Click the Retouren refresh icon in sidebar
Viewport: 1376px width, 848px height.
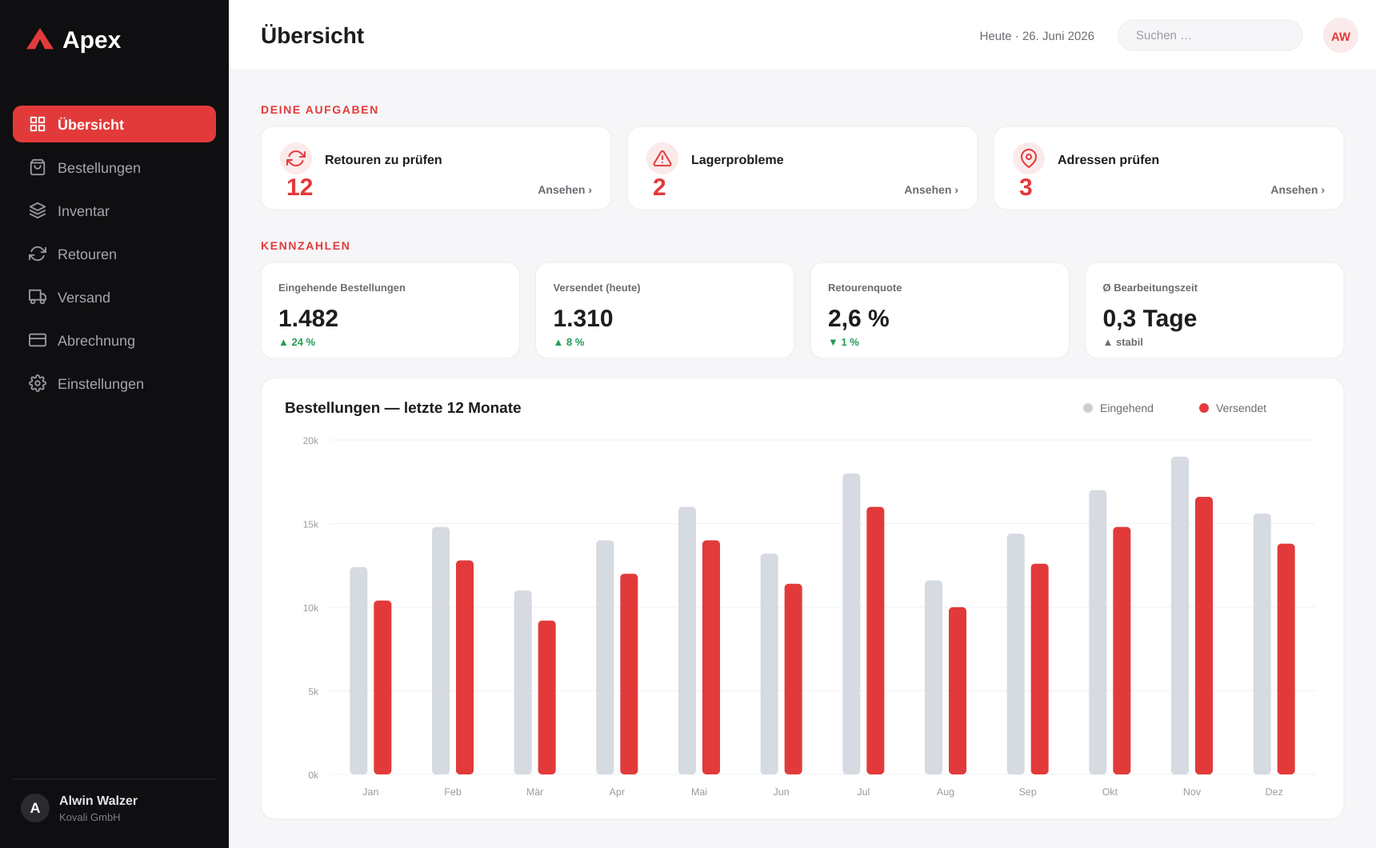[x=38, y=254]
